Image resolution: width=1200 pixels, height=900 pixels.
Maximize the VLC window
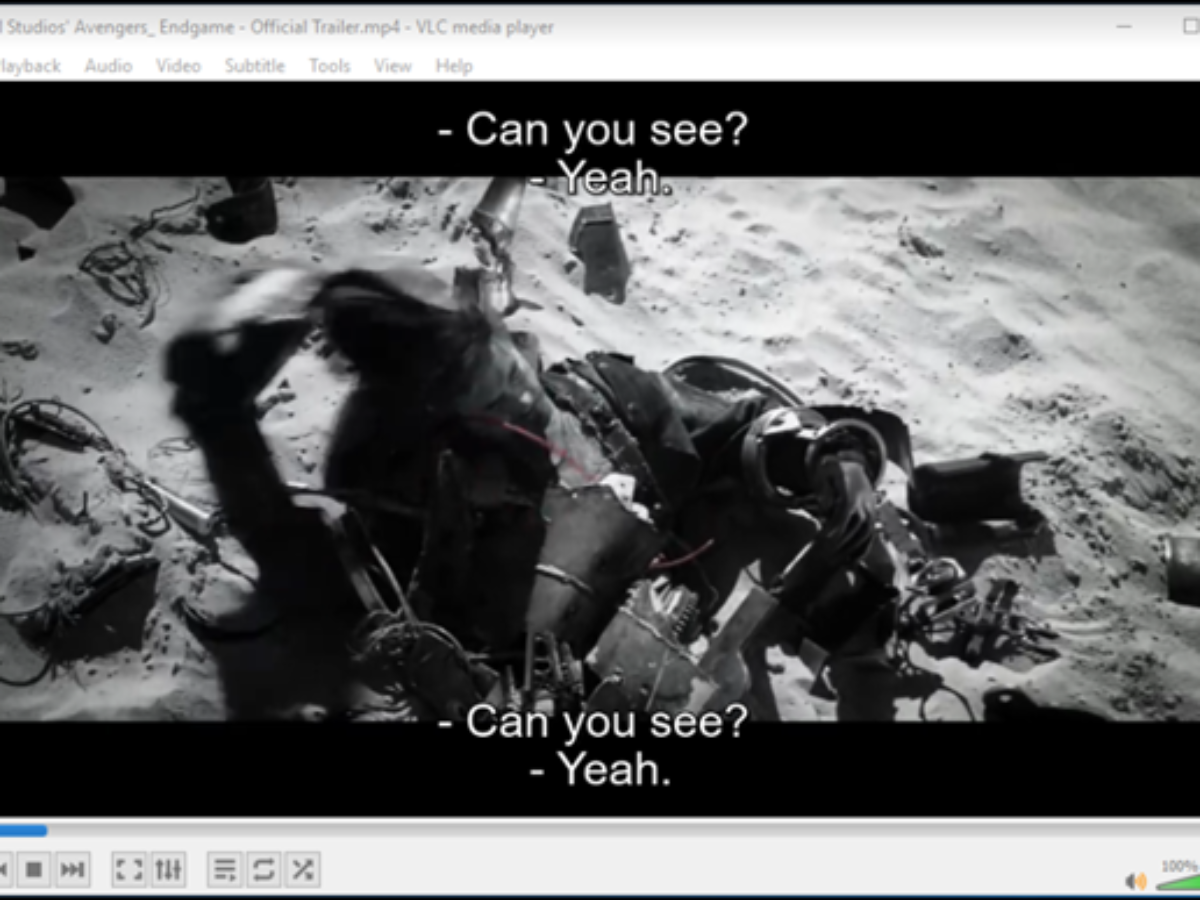(1189, 27)
